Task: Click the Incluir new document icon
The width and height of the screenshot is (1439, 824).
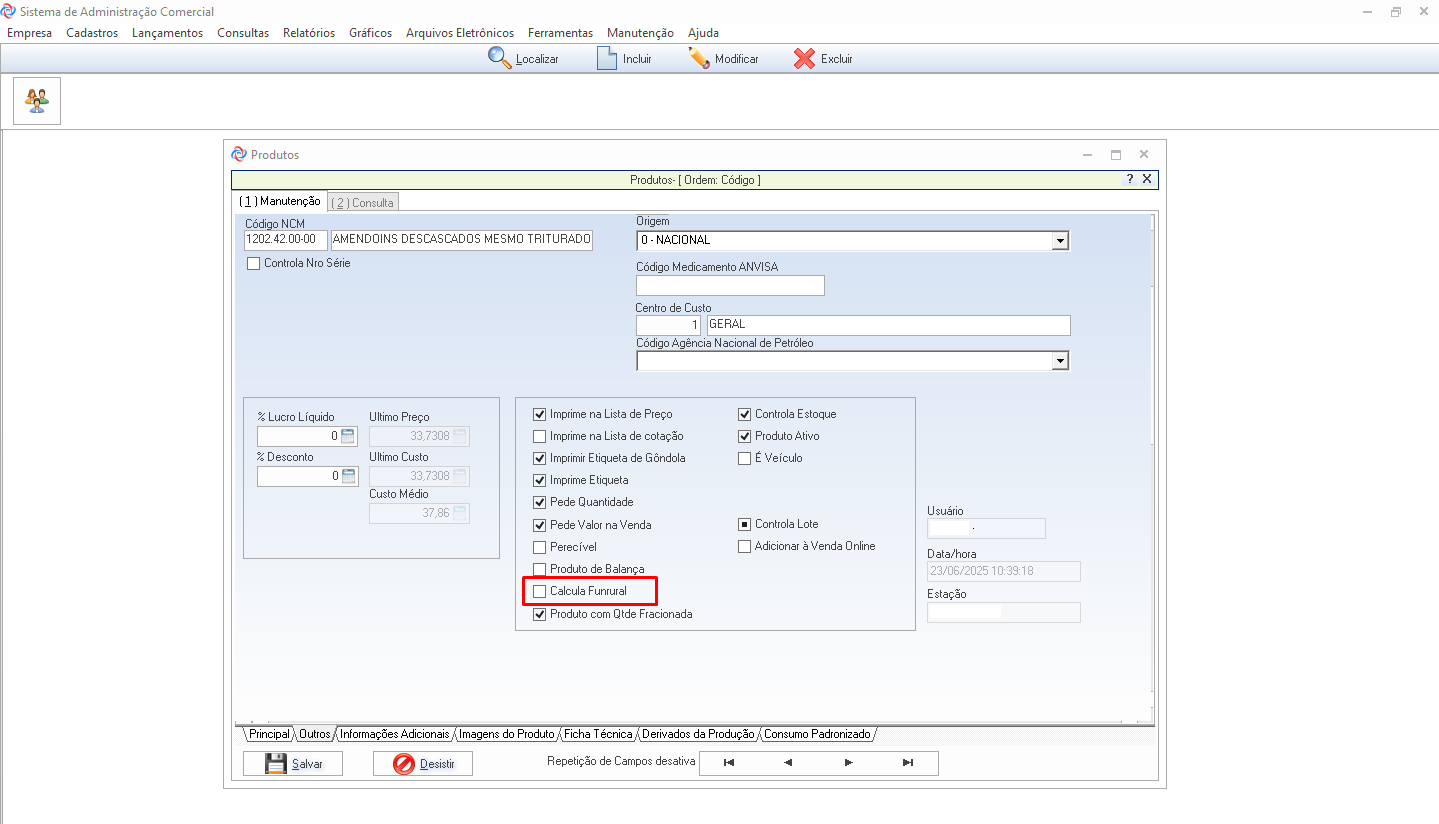Action: 606,58
